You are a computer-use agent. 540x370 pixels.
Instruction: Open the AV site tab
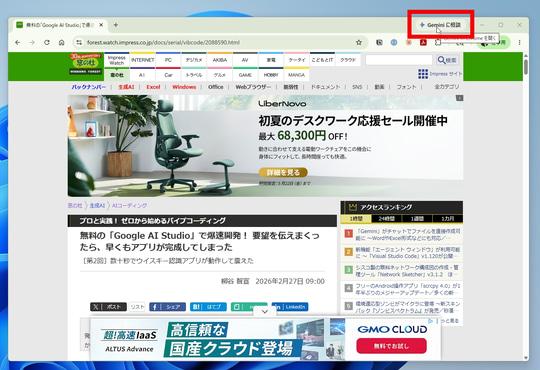pyautogui.click(x=245, y=60)
